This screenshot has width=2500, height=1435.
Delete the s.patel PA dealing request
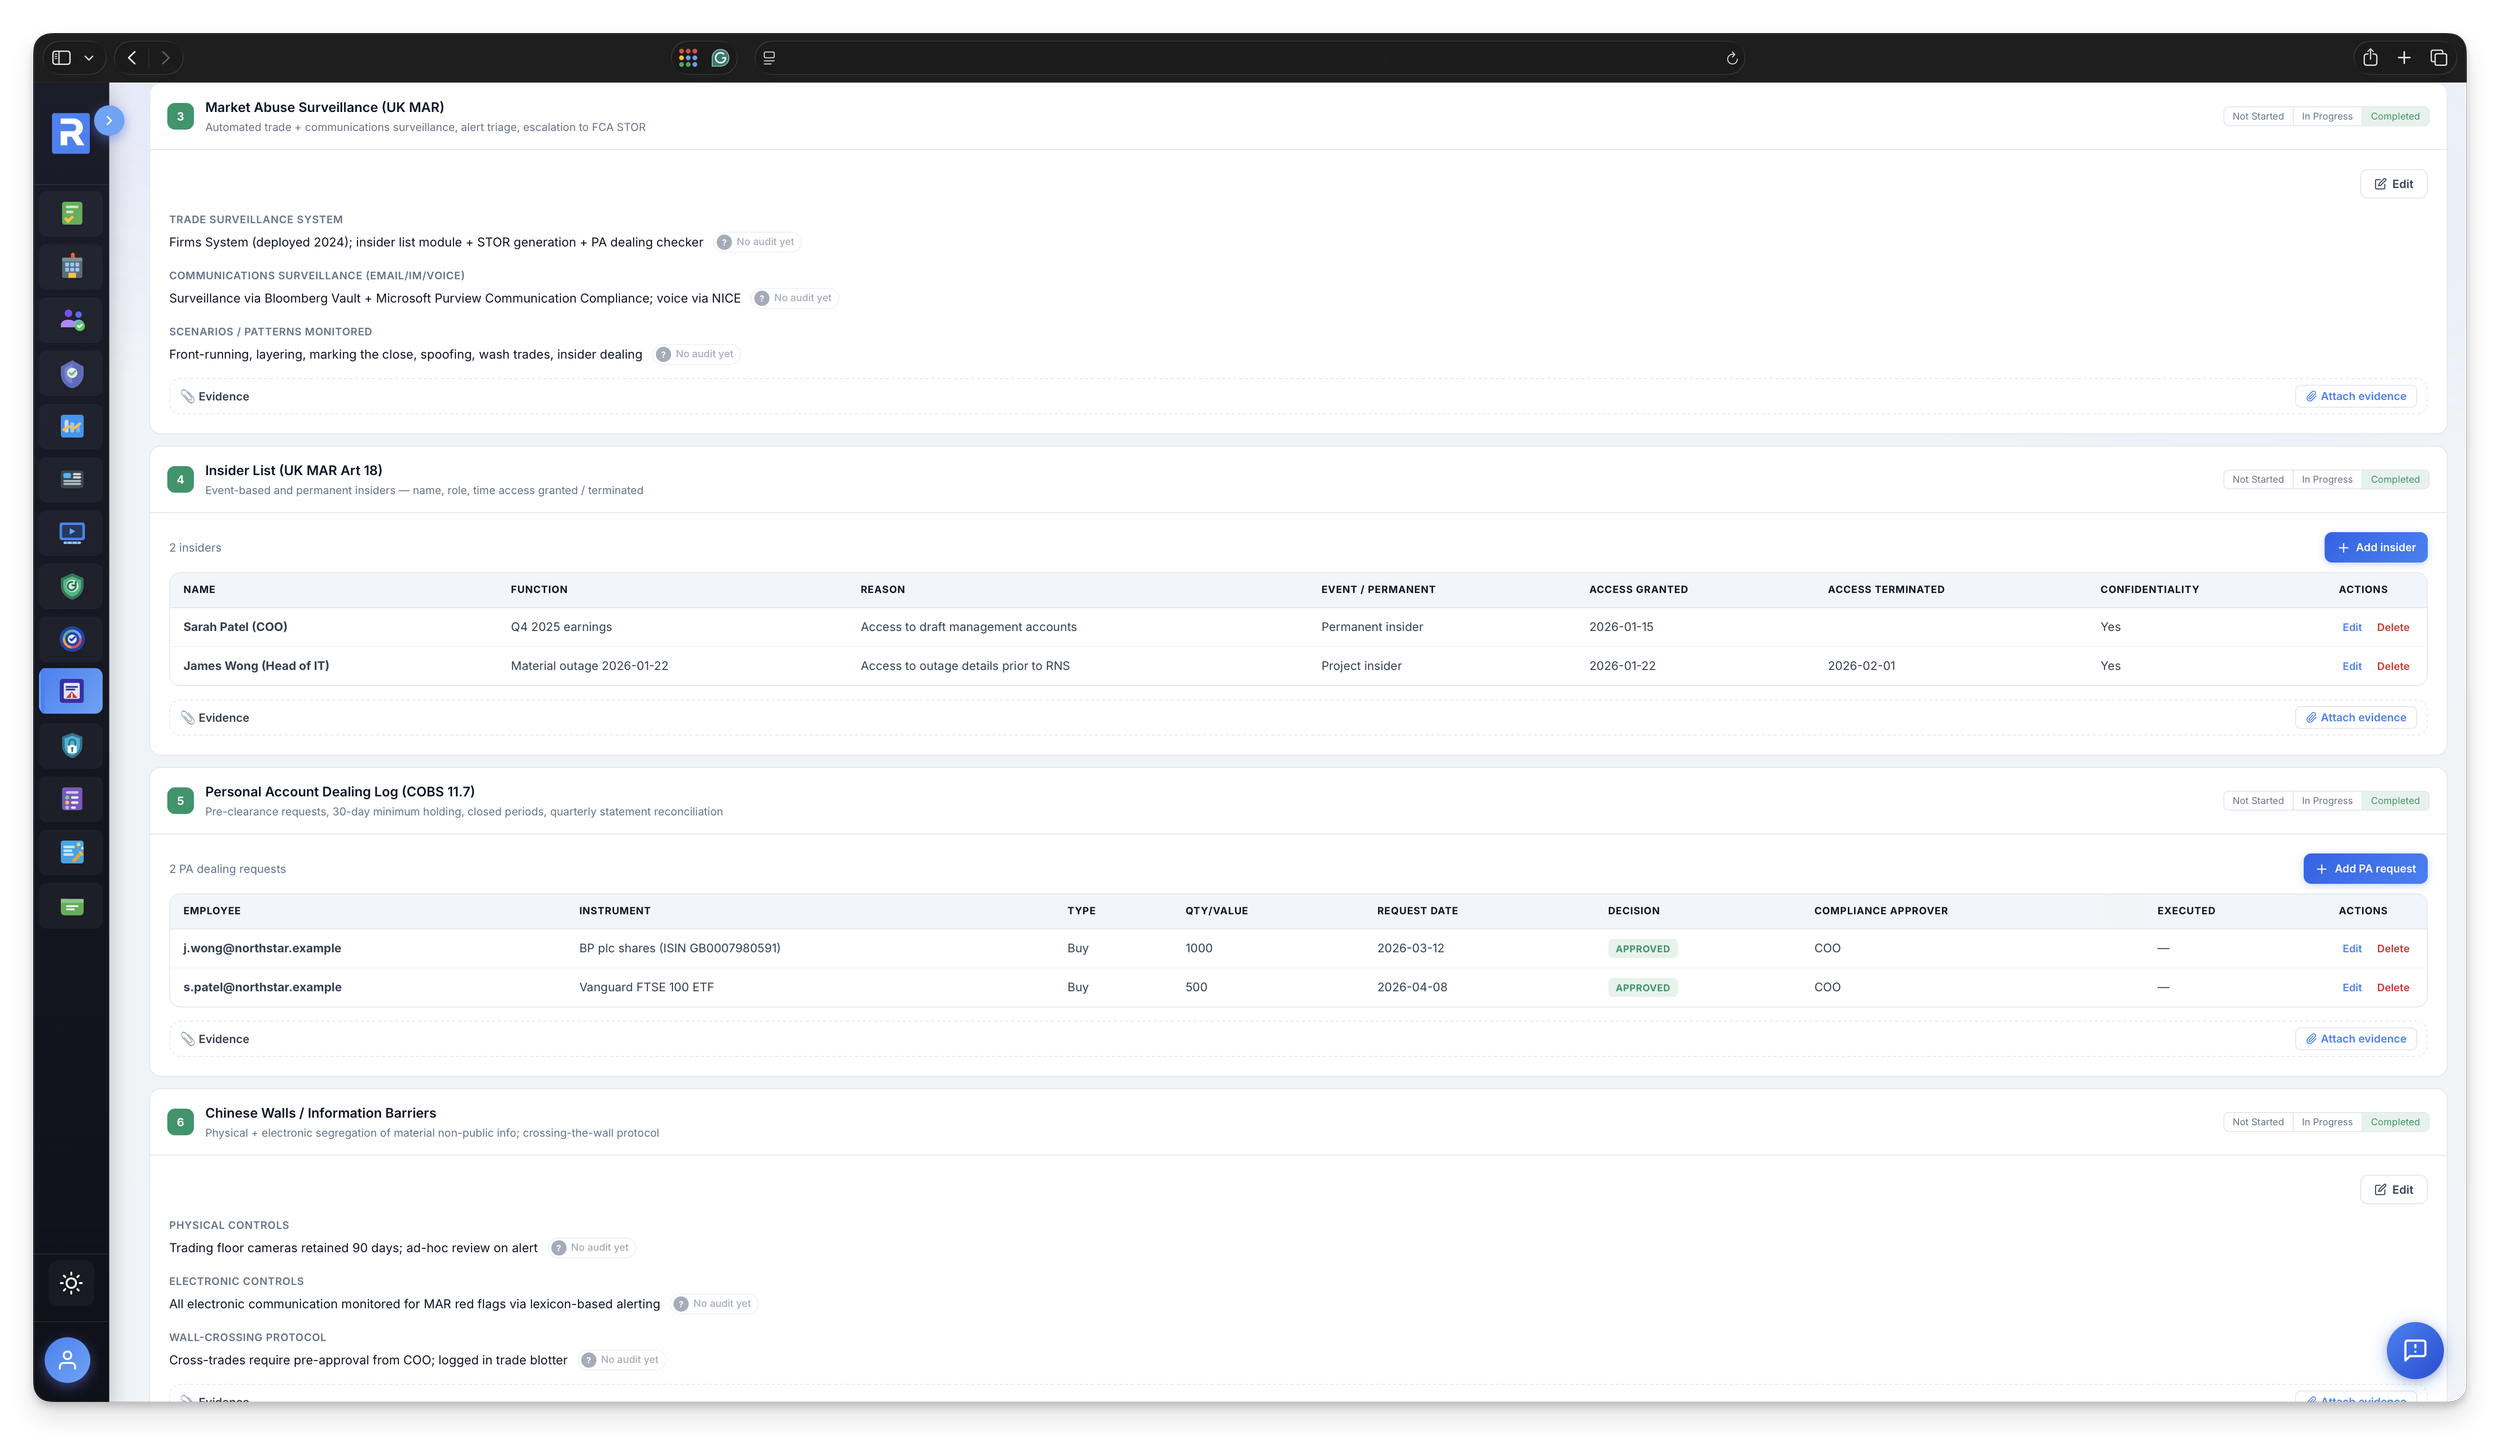point(2393,988)
